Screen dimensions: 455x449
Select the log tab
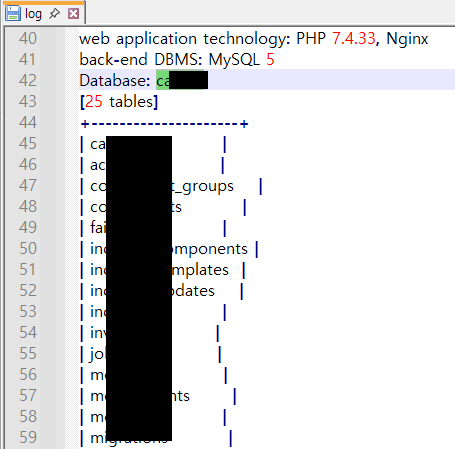coord(44,13)
